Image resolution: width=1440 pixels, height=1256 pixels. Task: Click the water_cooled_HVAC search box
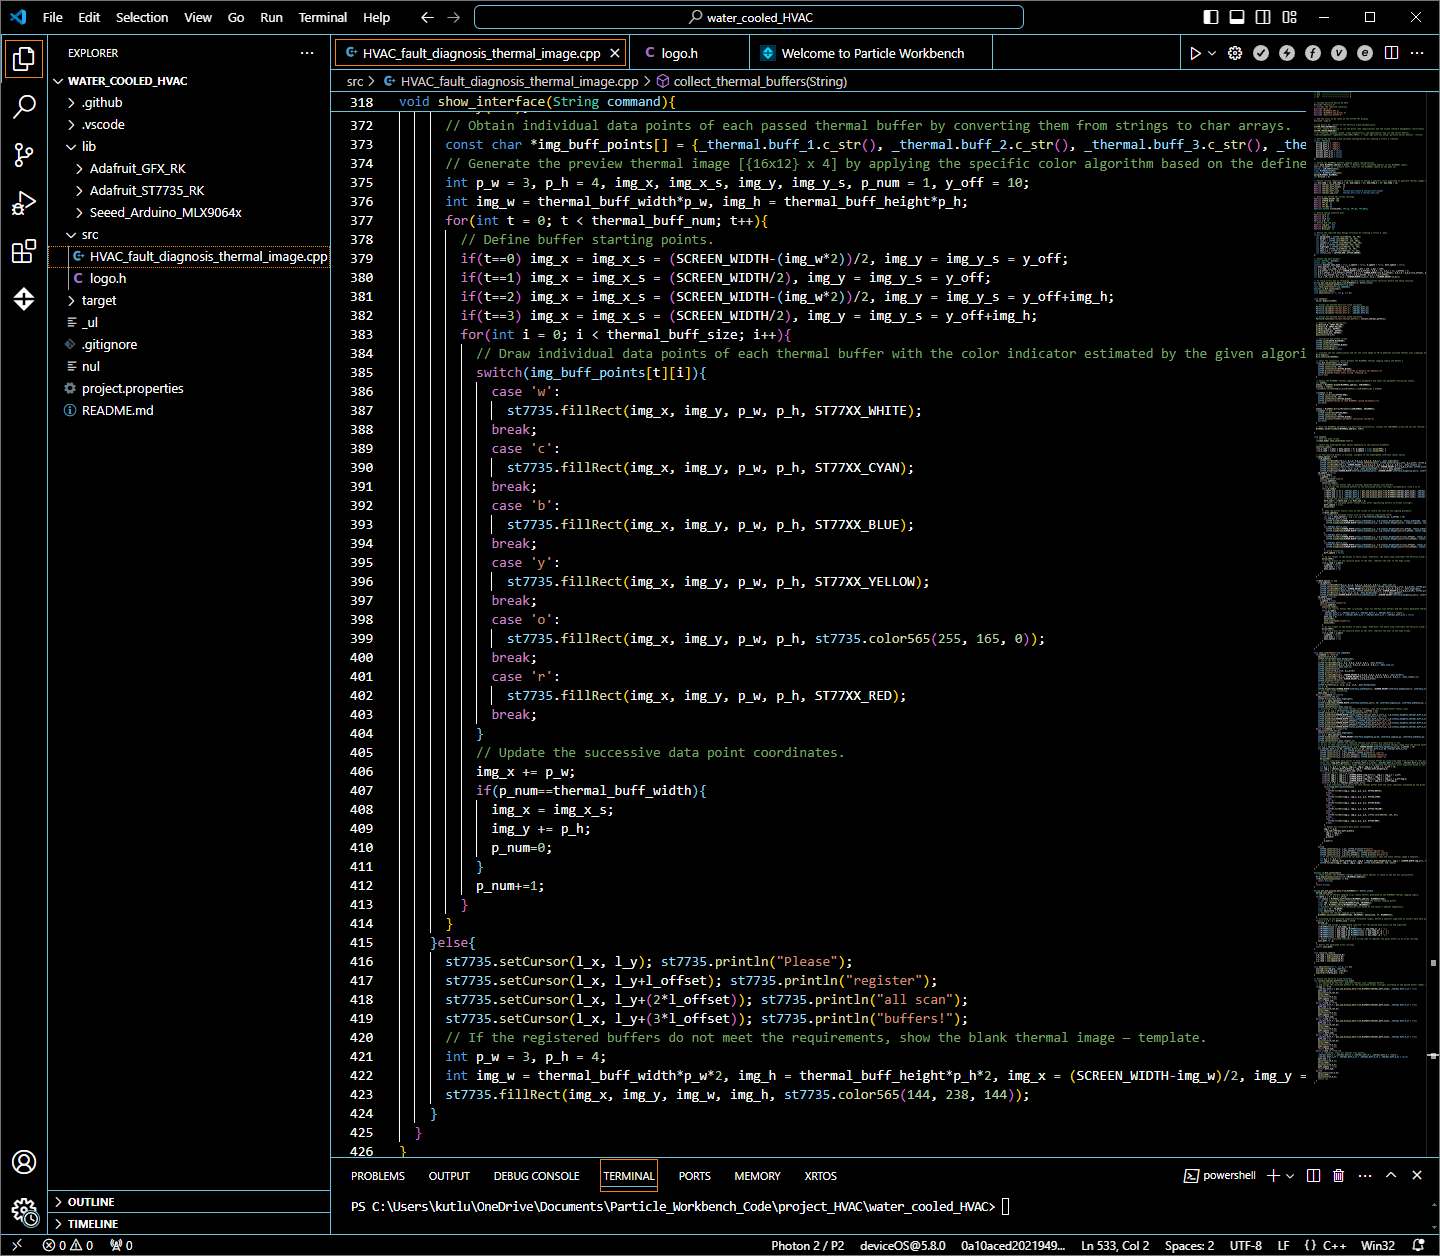tap(749, 17)
